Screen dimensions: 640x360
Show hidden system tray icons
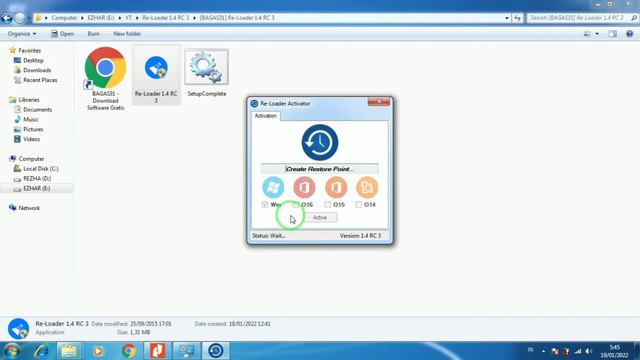543,351
